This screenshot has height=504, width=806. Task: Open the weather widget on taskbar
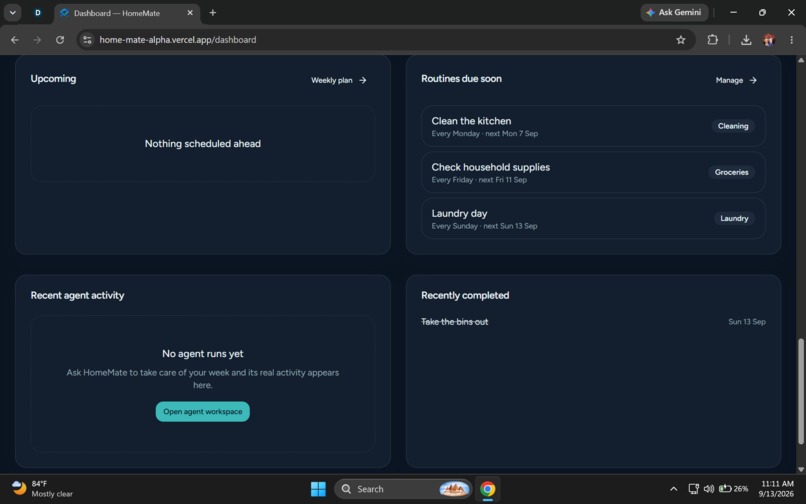point(42,489)
